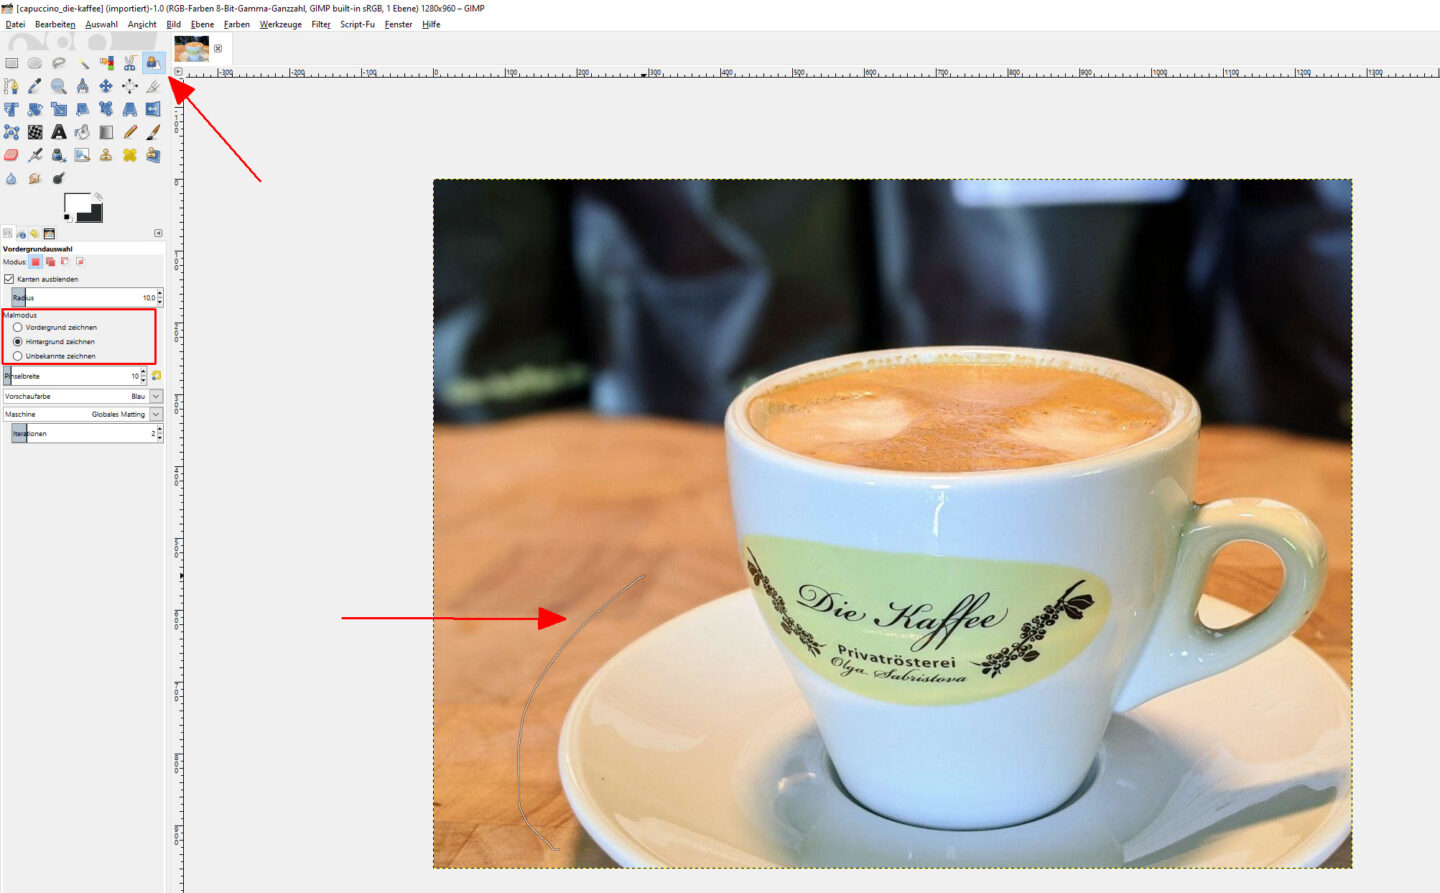Select the Text tool

[58, 132]
